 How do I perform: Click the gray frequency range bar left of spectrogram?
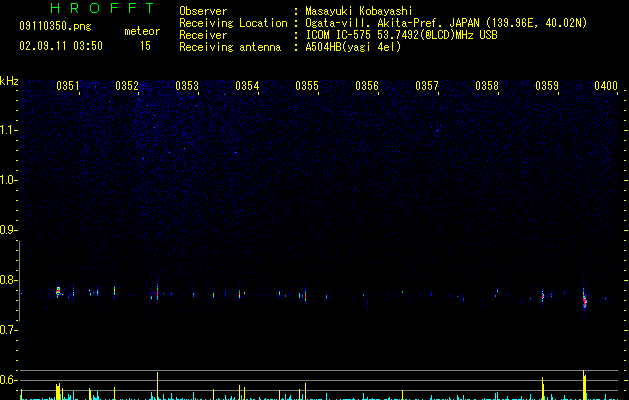[x=19, y=280]
